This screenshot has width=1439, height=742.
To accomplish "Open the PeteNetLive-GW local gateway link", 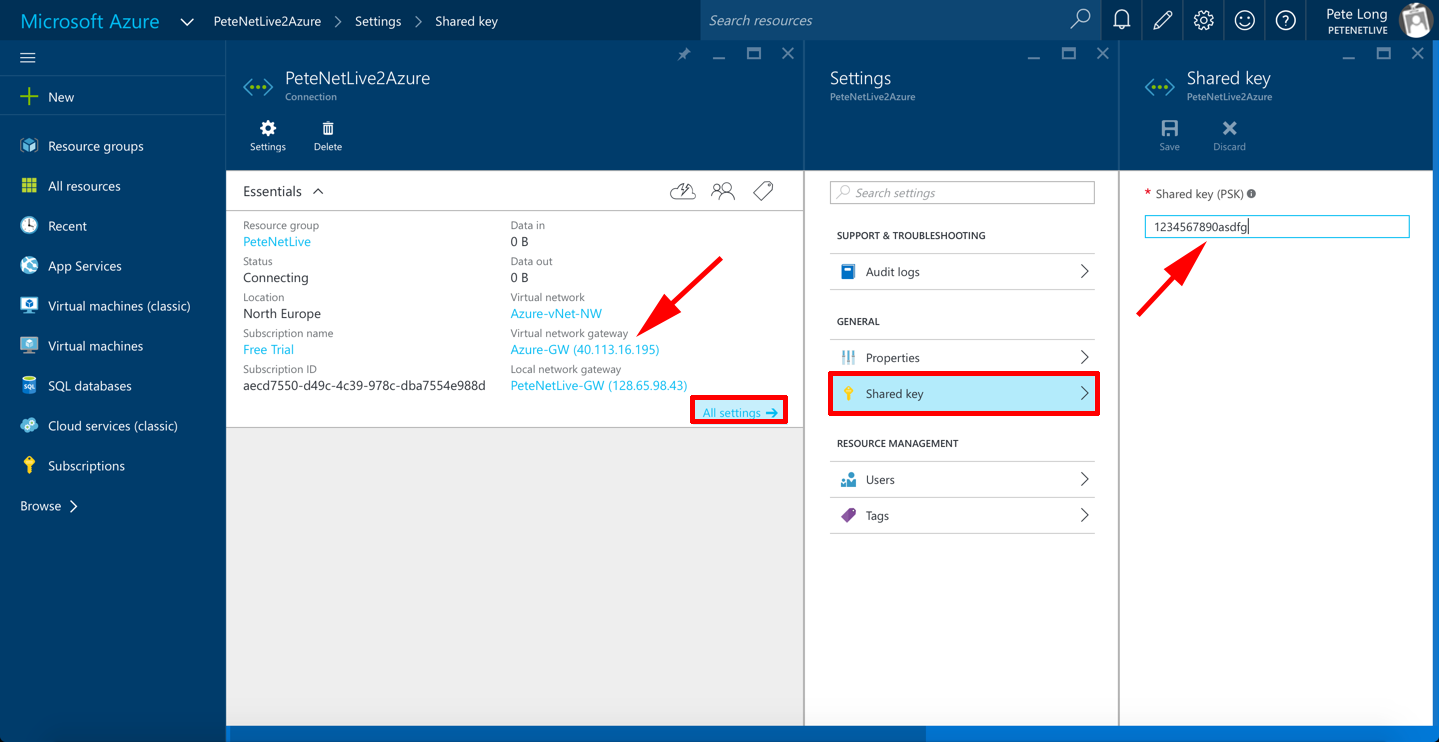I will [x=599, y=386].
